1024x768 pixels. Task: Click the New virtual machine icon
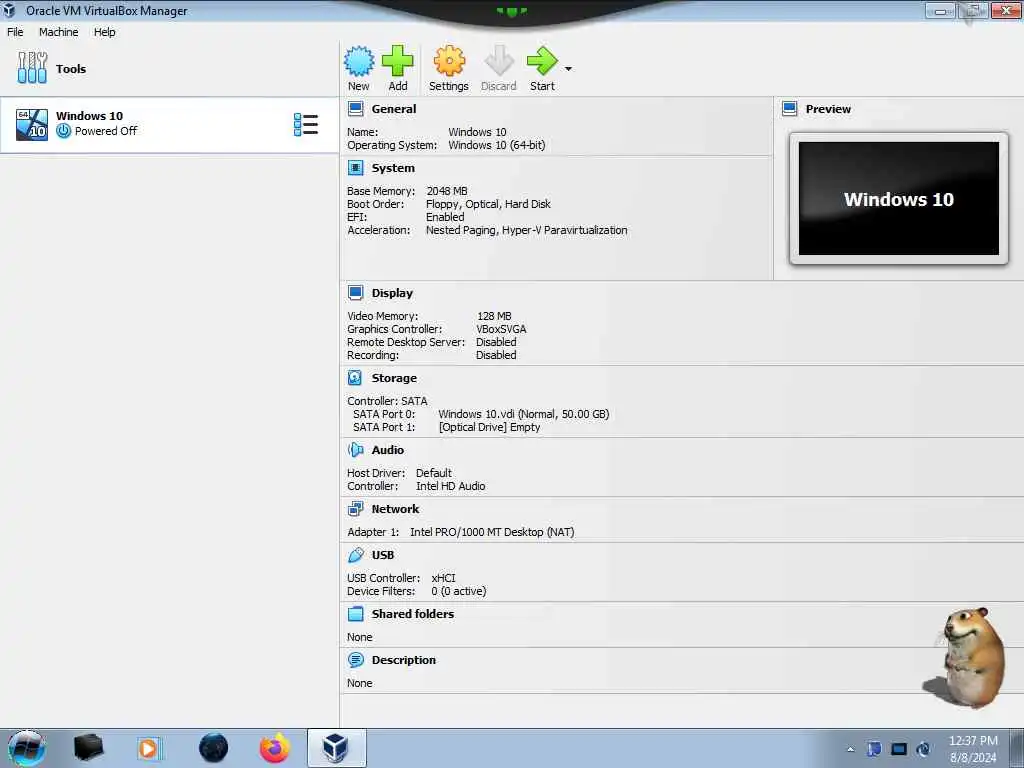click(x=359, y=61)
